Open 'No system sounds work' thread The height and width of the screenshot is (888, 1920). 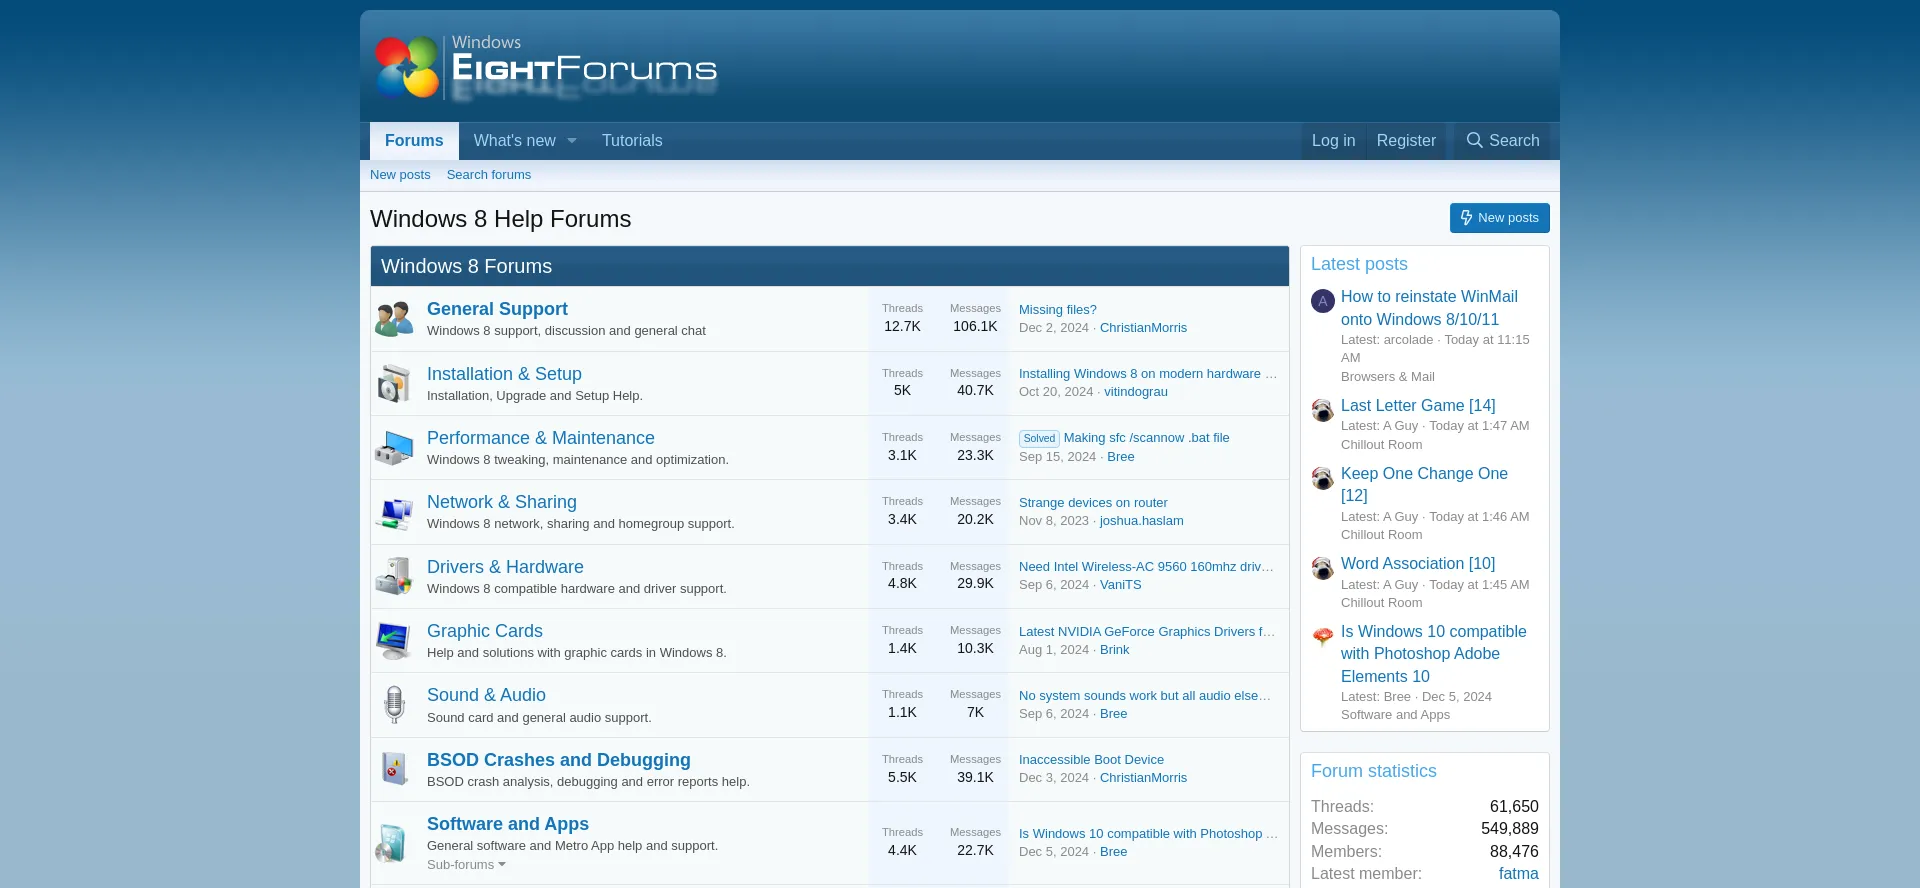[1145, 696]
